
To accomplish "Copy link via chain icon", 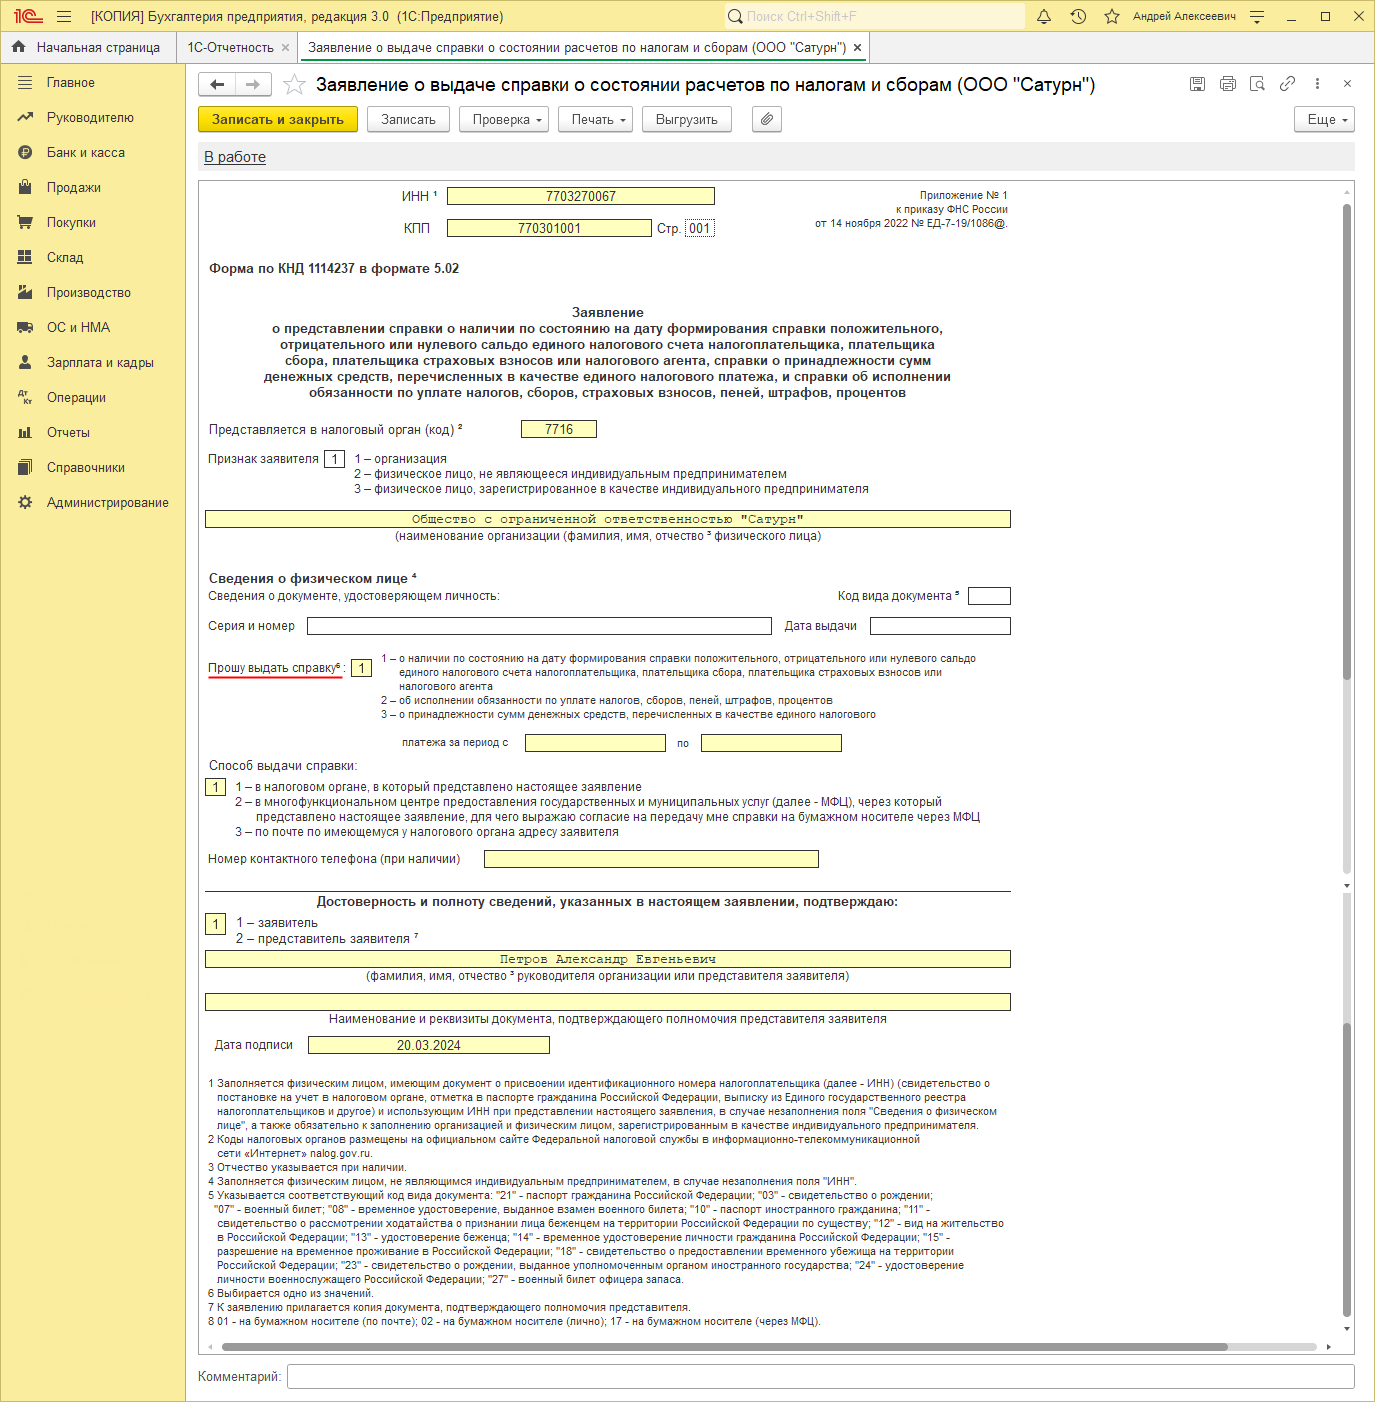I will [1288, 84].
